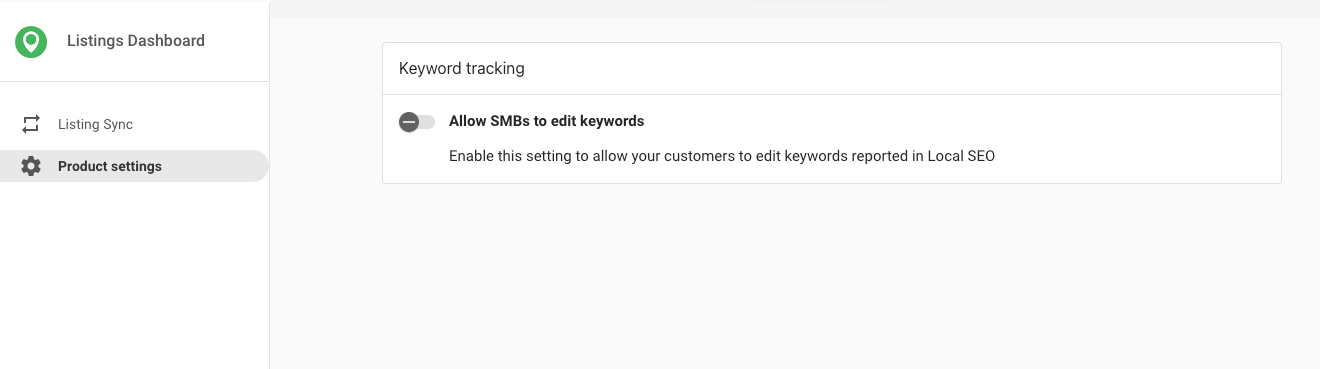Click the Product settings text label

(x=110, y=166)
